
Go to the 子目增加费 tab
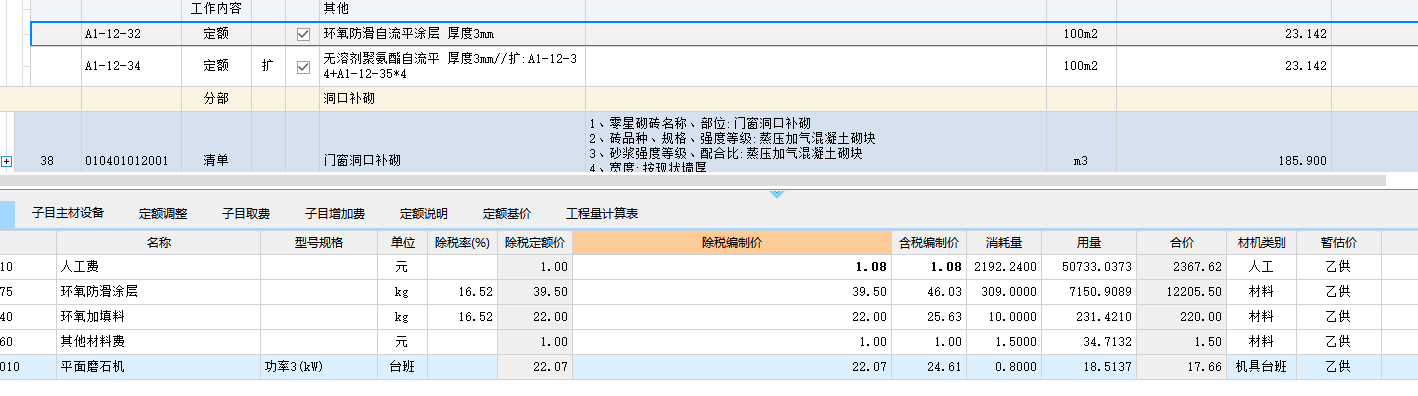[x=335, y=214]
